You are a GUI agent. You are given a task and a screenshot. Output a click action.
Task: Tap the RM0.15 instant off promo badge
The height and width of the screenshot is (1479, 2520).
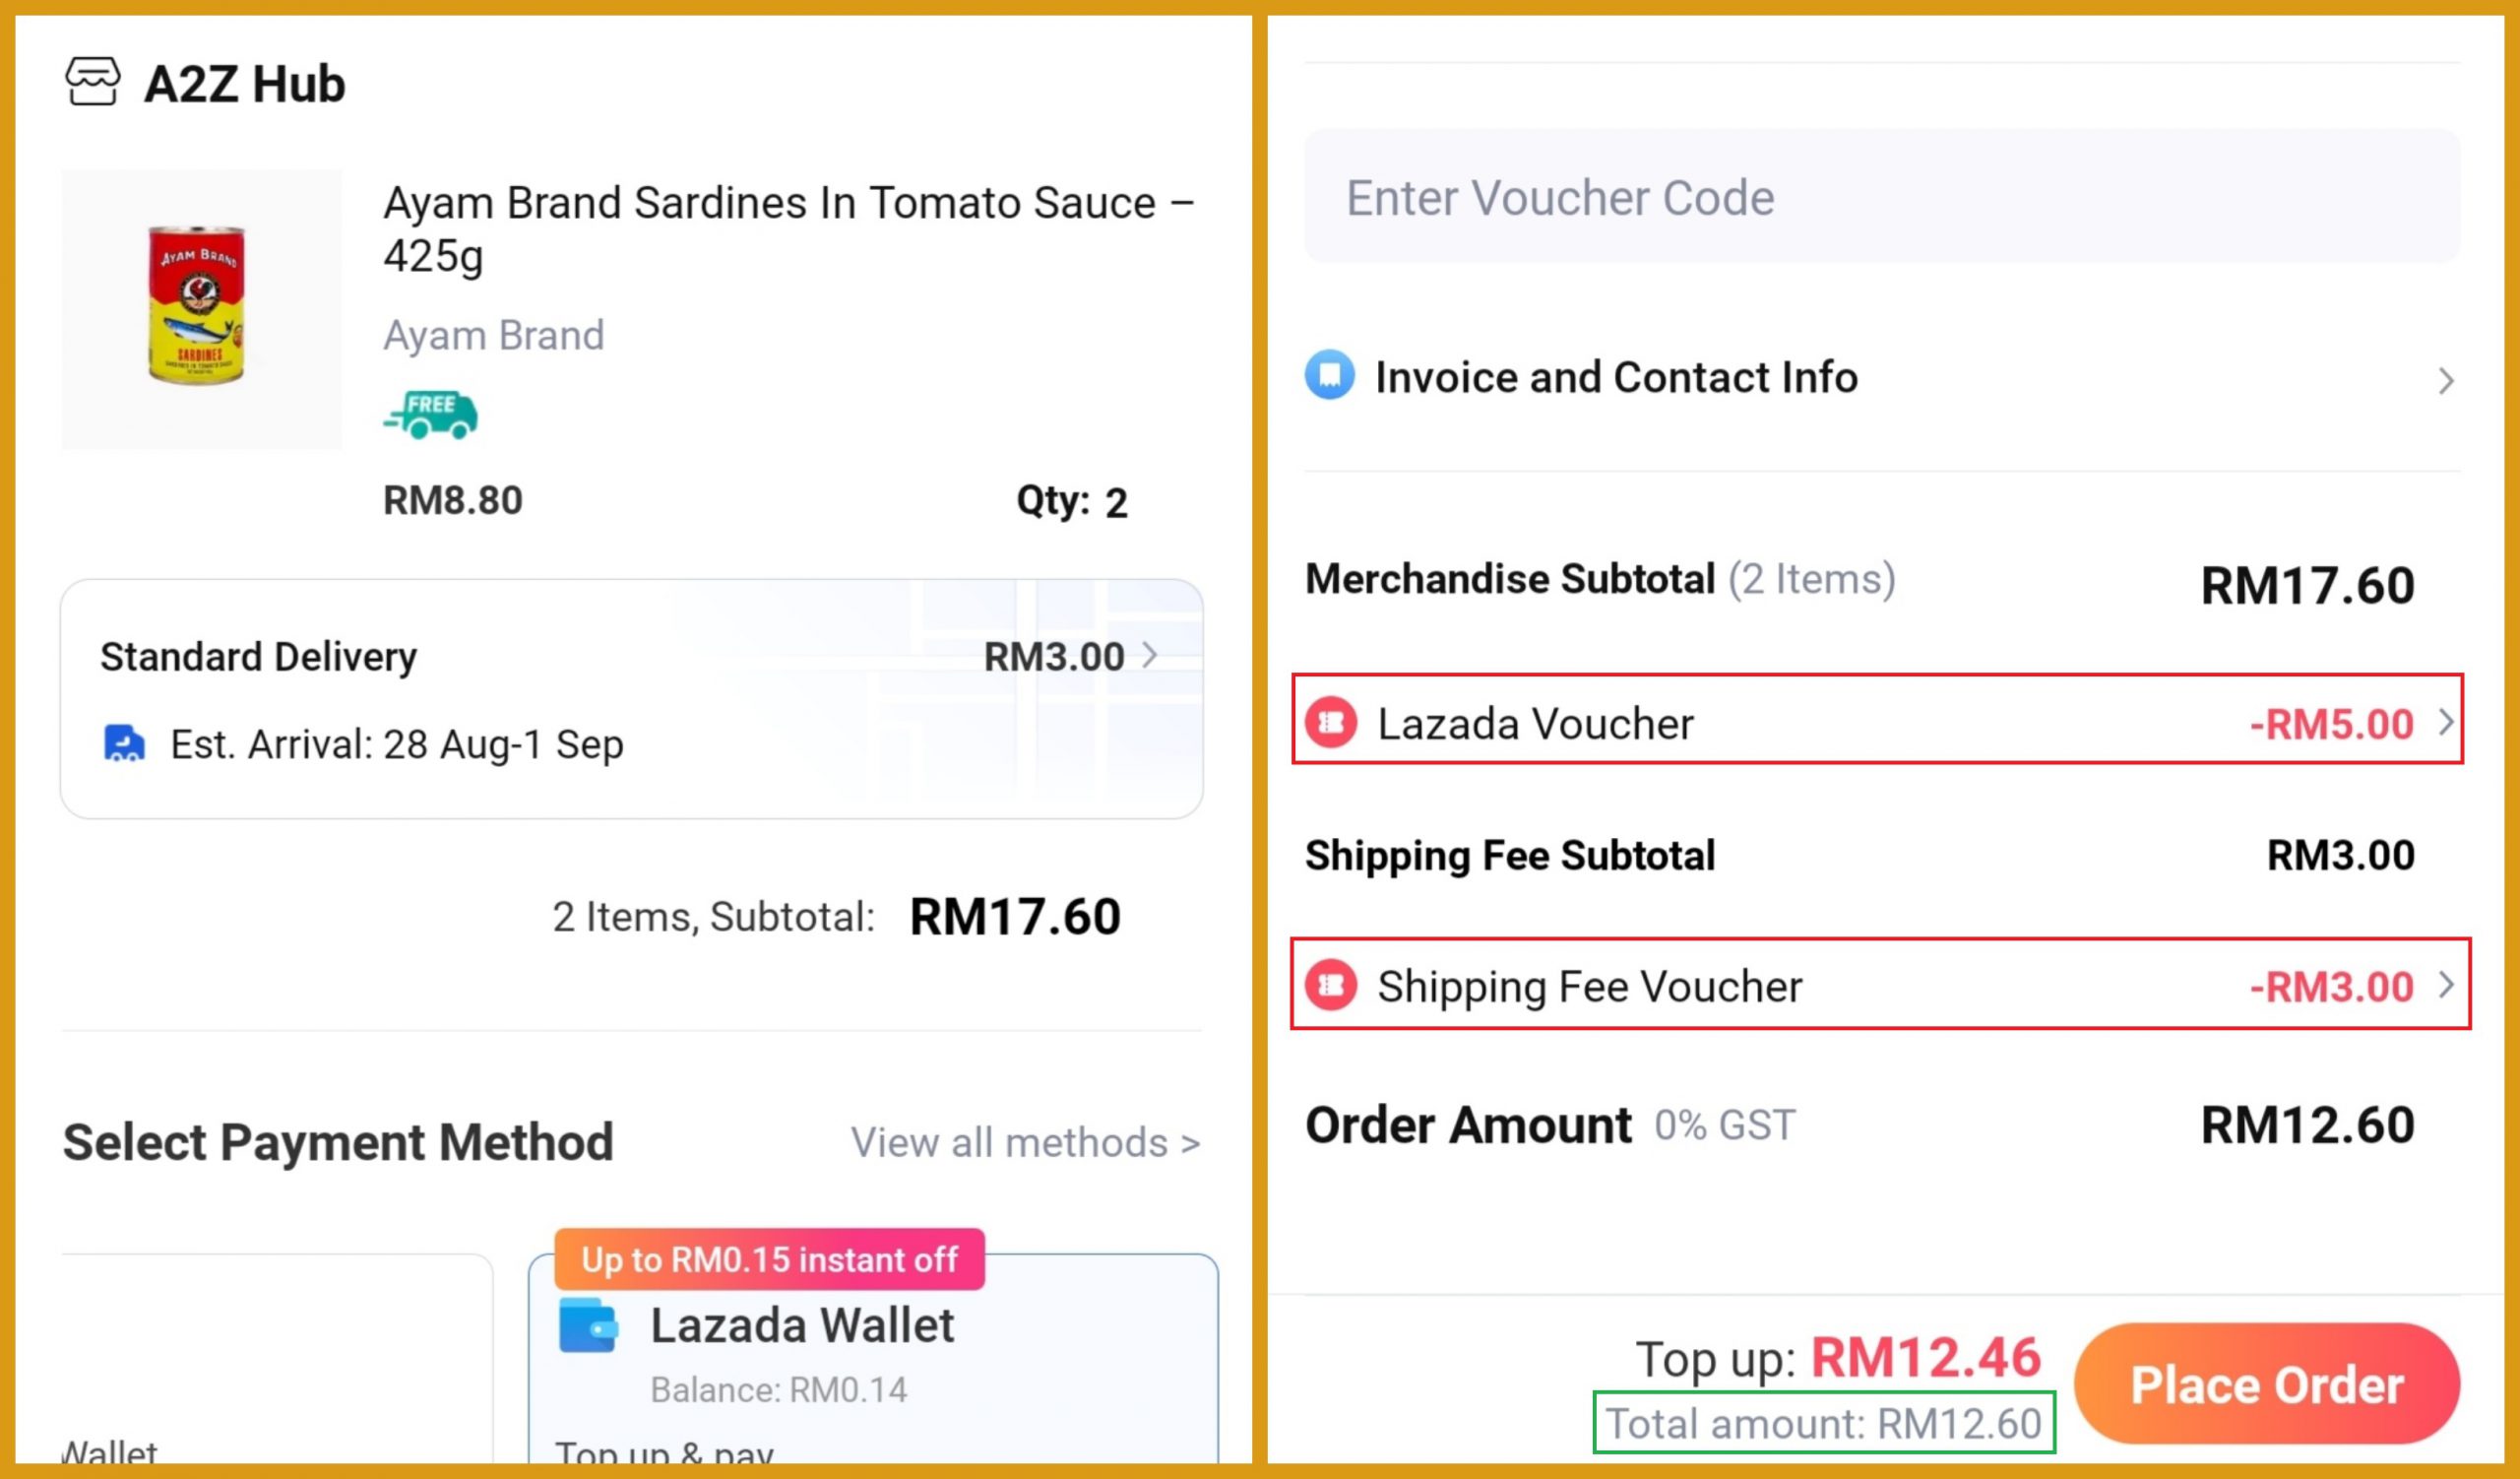[x=769, y=1259]
